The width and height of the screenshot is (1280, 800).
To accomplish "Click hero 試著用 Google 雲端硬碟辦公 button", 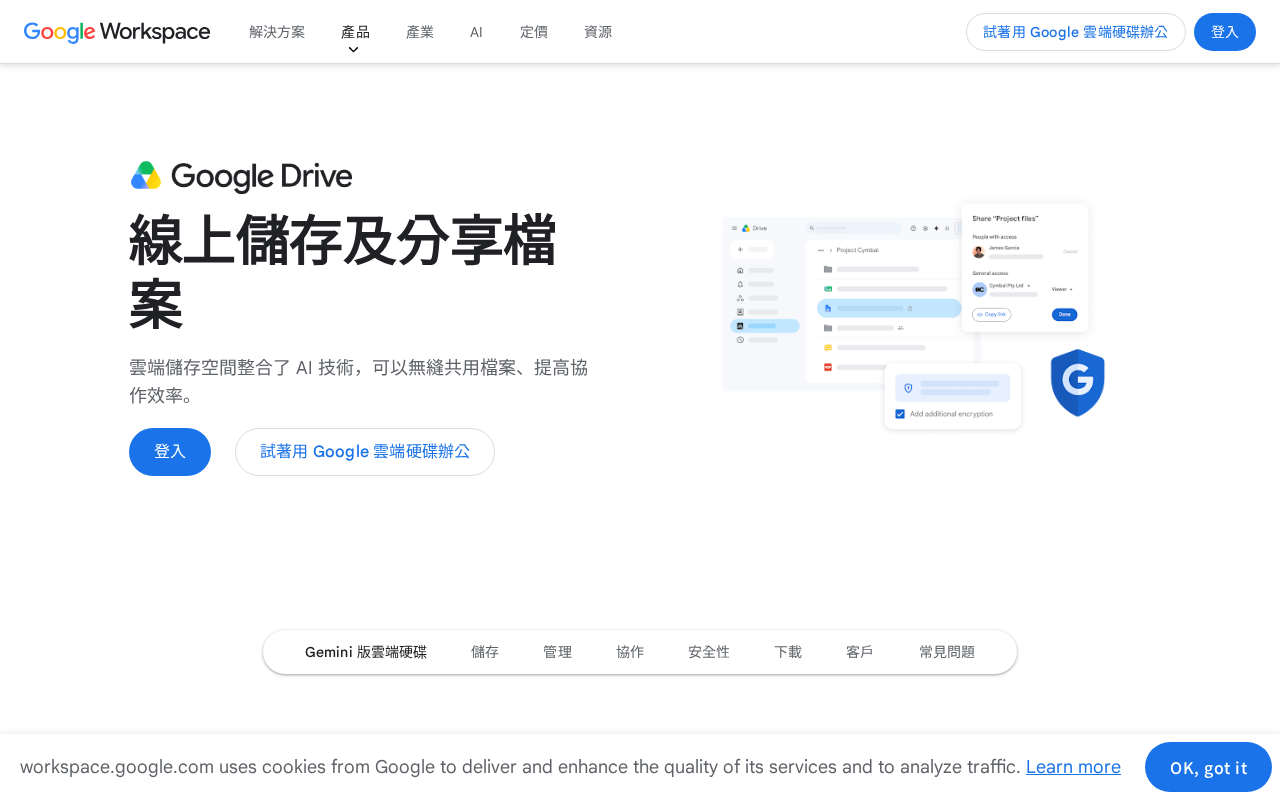I will [x=365, y=452].
